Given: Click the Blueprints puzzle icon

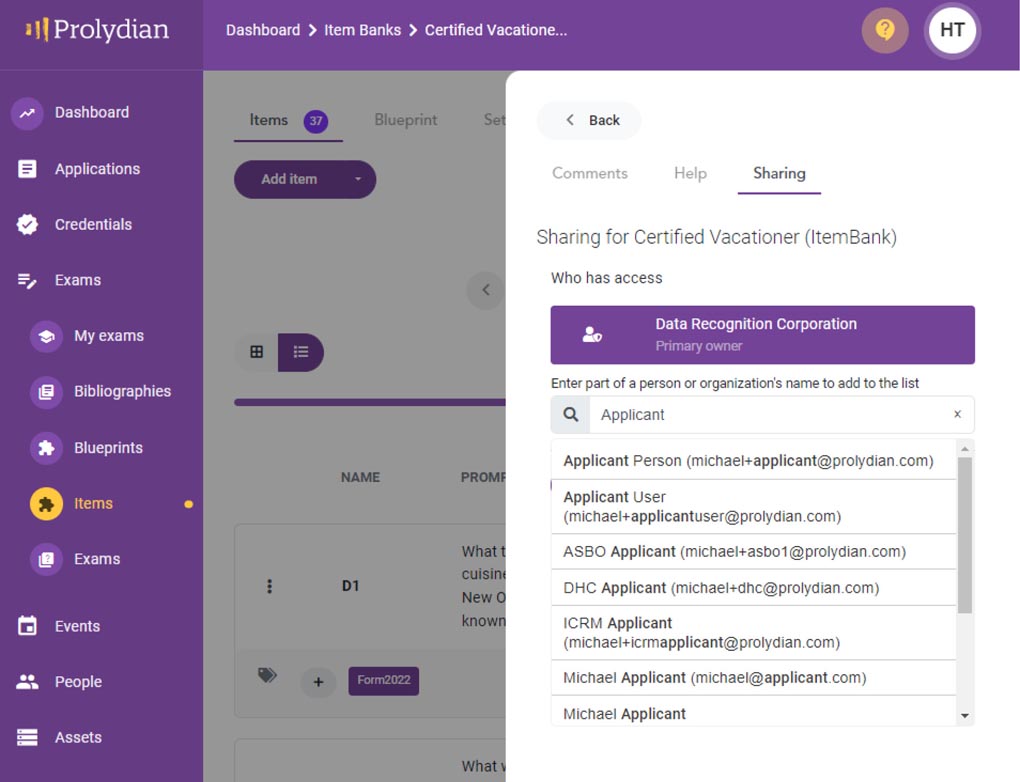Looking at the screenshot, I should coord(46,448).
